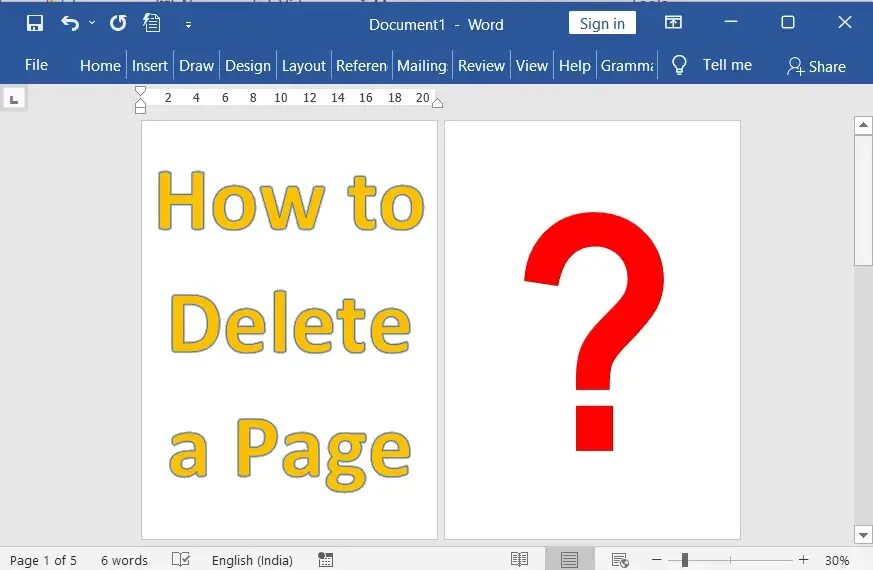The image size is (873, 570).
Task: Click the zoom out minus button
Action: (x=656, y=559)
